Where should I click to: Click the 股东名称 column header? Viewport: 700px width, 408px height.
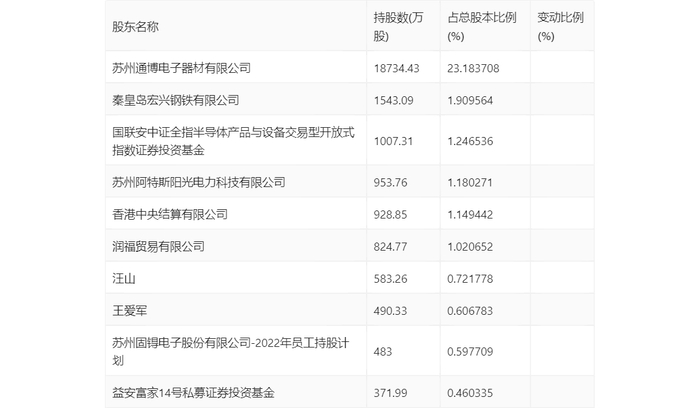pos(135,27)
